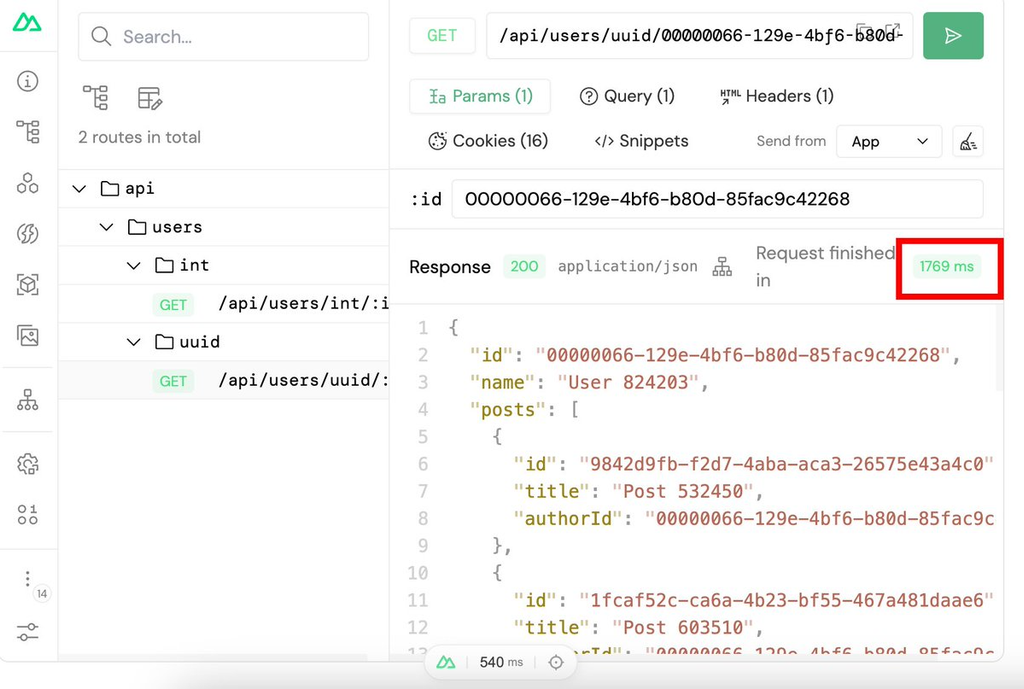This screenshot has width=1024, height=689.
Task: Switch to the Headers (1) tab
Action: 776,96
